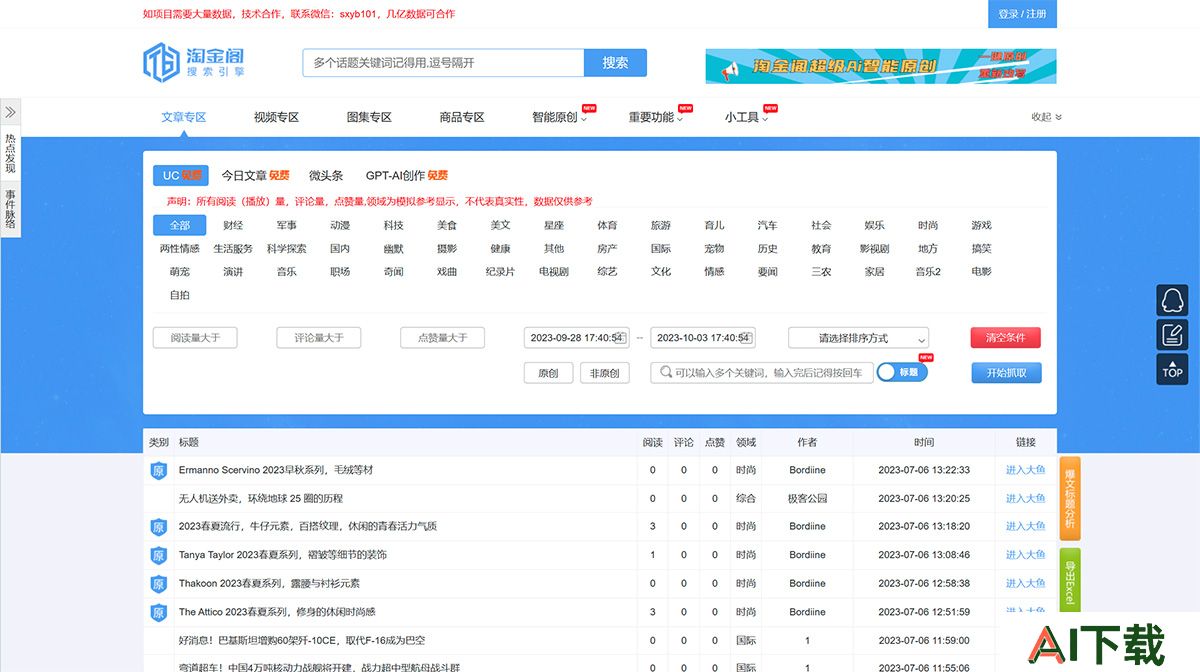Open 进入大鱼 link for 无人机送外卖 row
This screenshot has height=672, width=1200.
pos(1025,498)
